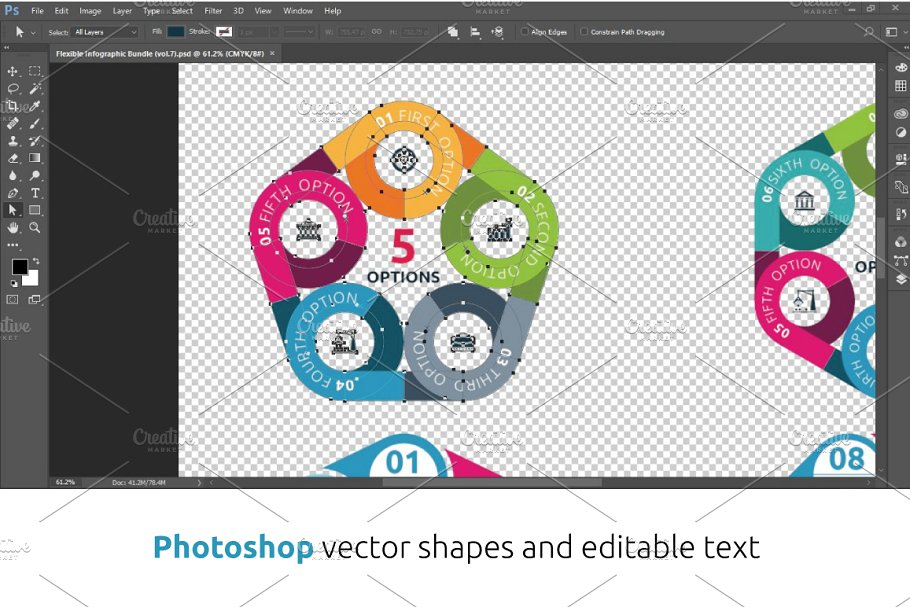Enable the Align Edges checkbox
910x607 pixels.
tap(525, 31)
